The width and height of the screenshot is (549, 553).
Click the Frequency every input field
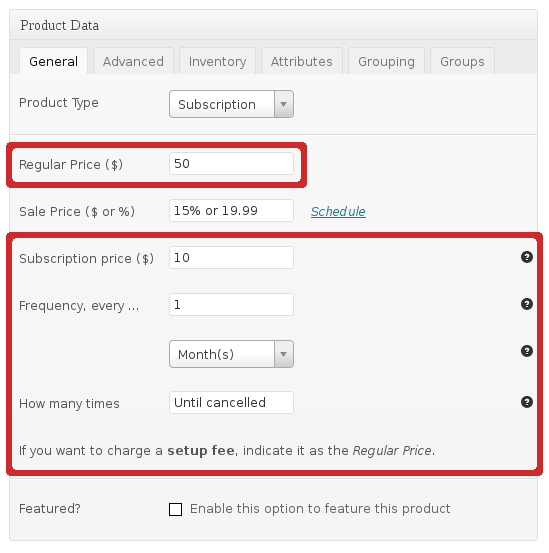pyautogui.click(x=231, y=304)
